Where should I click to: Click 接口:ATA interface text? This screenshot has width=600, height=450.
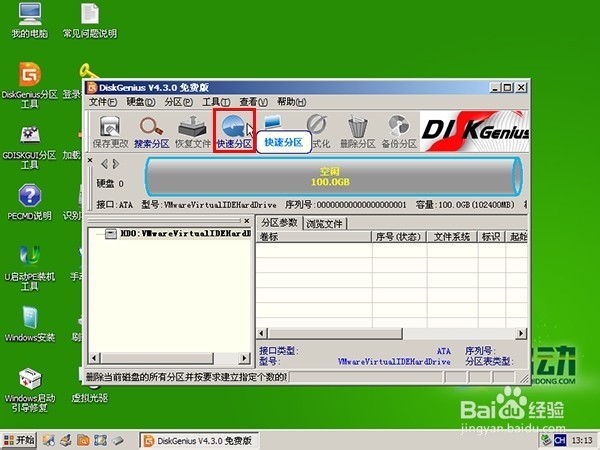pyautogui.click(x=115, y=205)
